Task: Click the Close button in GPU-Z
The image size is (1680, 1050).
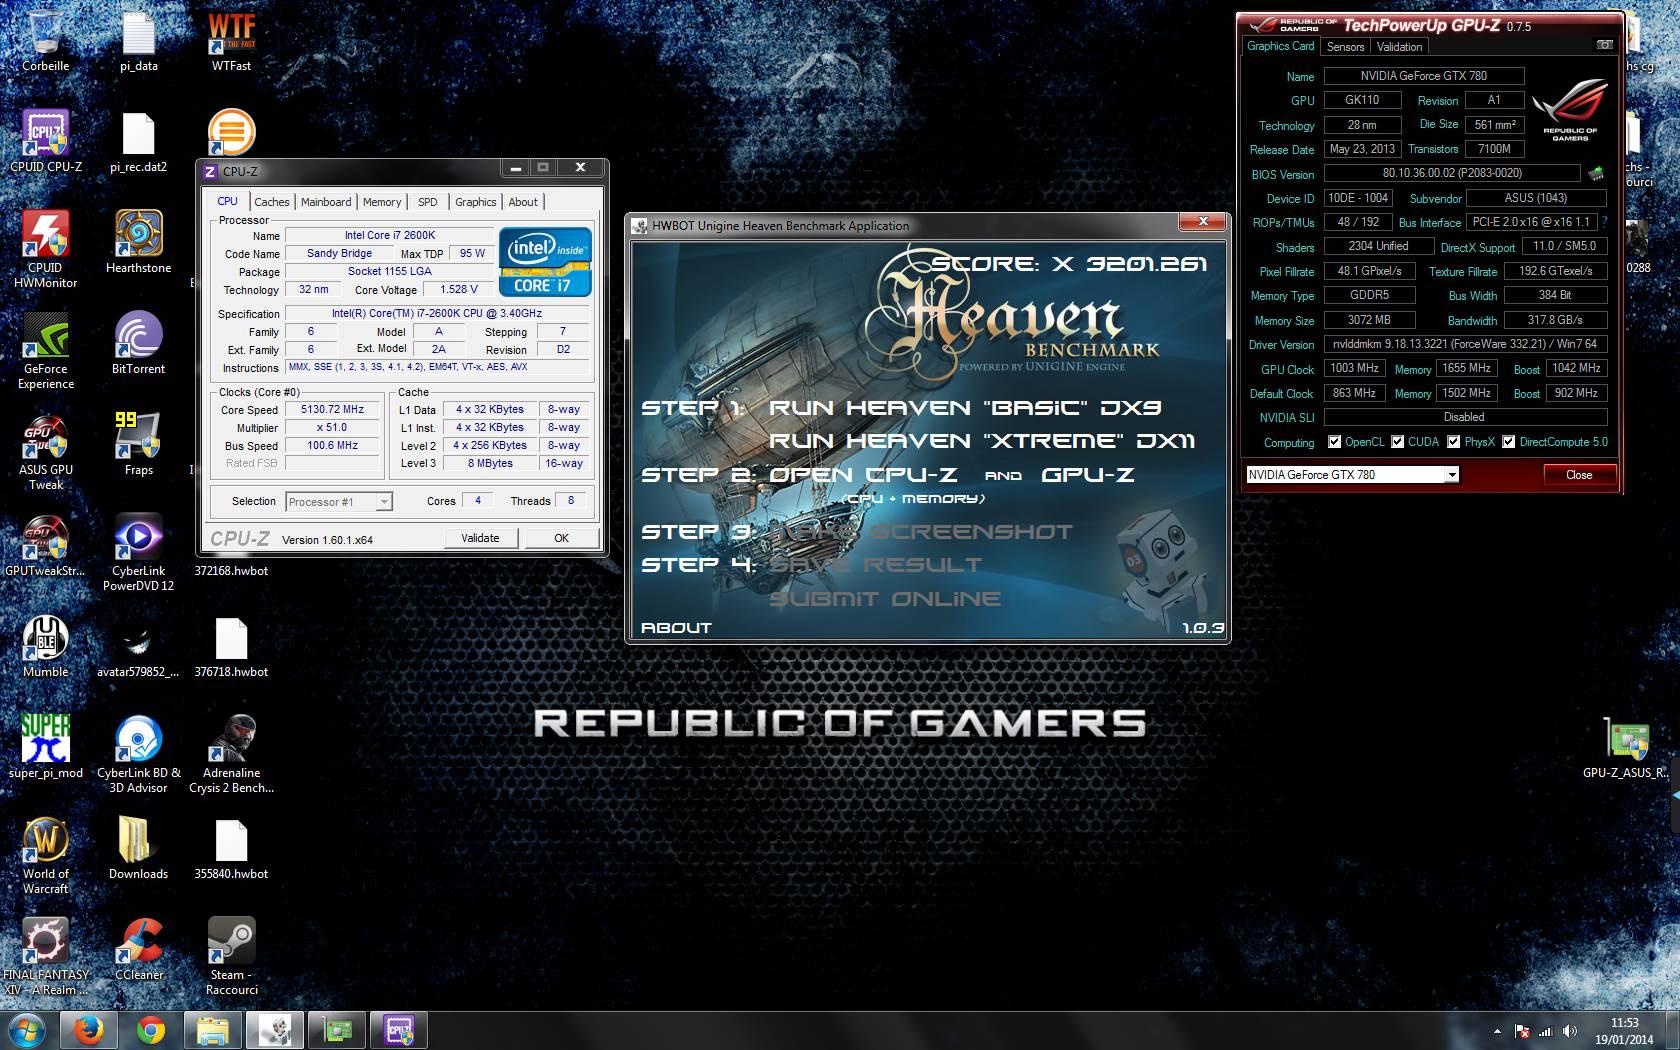Action: click(1579, 475)
